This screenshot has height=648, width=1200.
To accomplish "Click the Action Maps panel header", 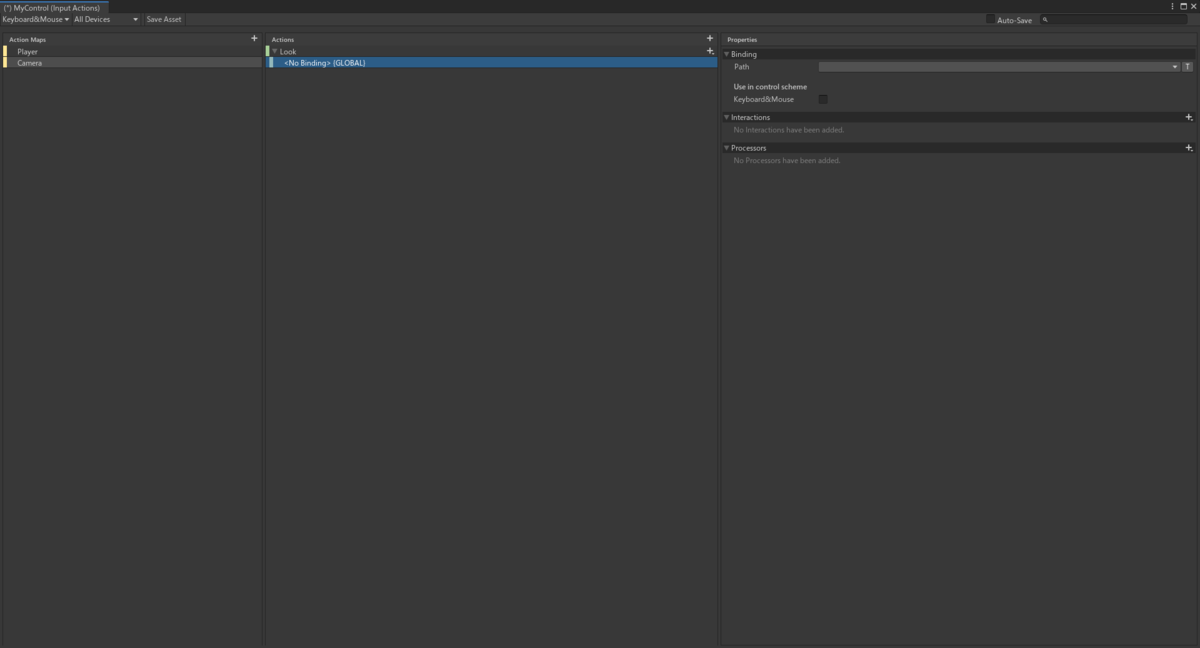I will [x=27, y=39].
